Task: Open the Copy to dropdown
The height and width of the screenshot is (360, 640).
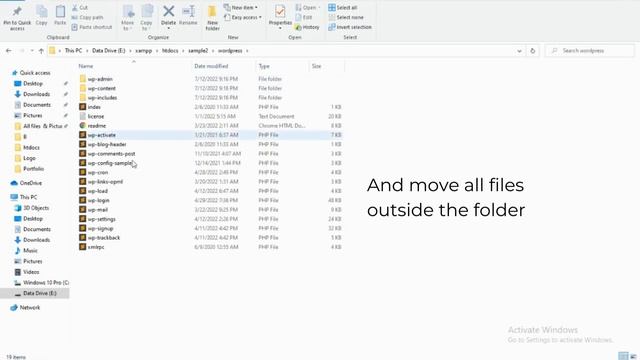Action: [146, 18]
